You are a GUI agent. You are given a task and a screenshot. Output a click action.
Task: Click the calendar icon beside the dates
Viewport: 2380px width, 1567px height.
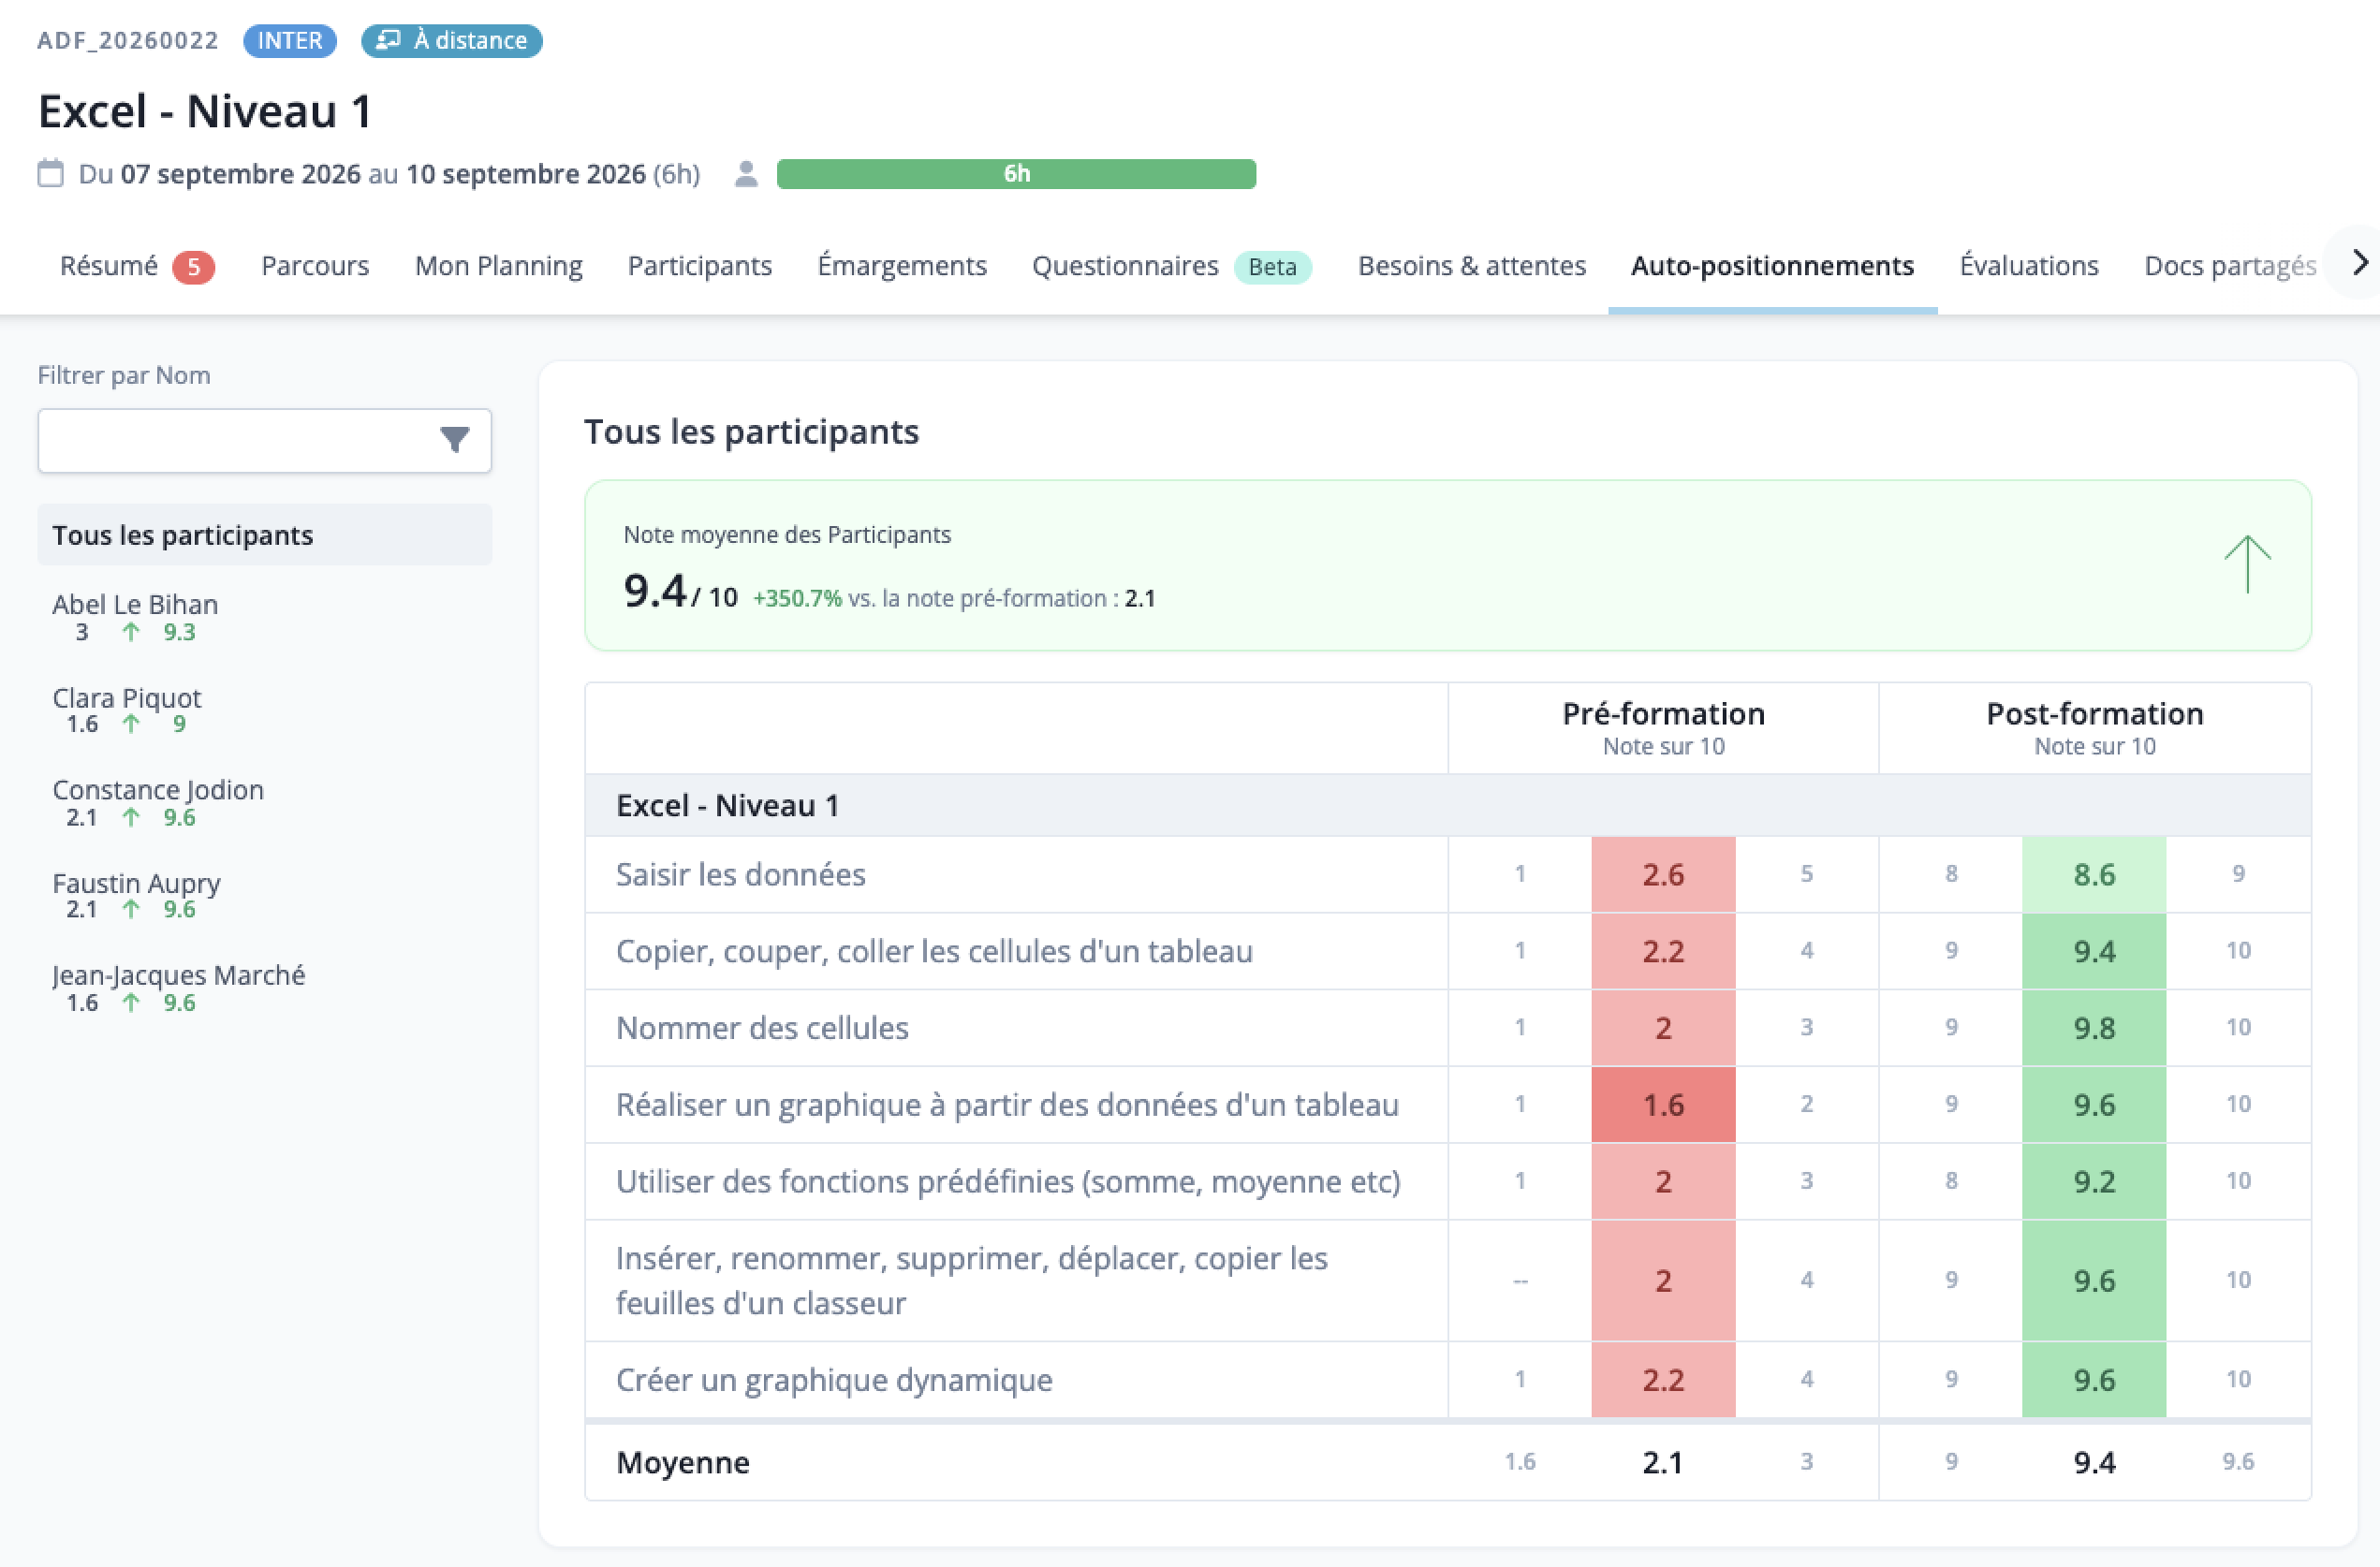[x=50, y=173]
